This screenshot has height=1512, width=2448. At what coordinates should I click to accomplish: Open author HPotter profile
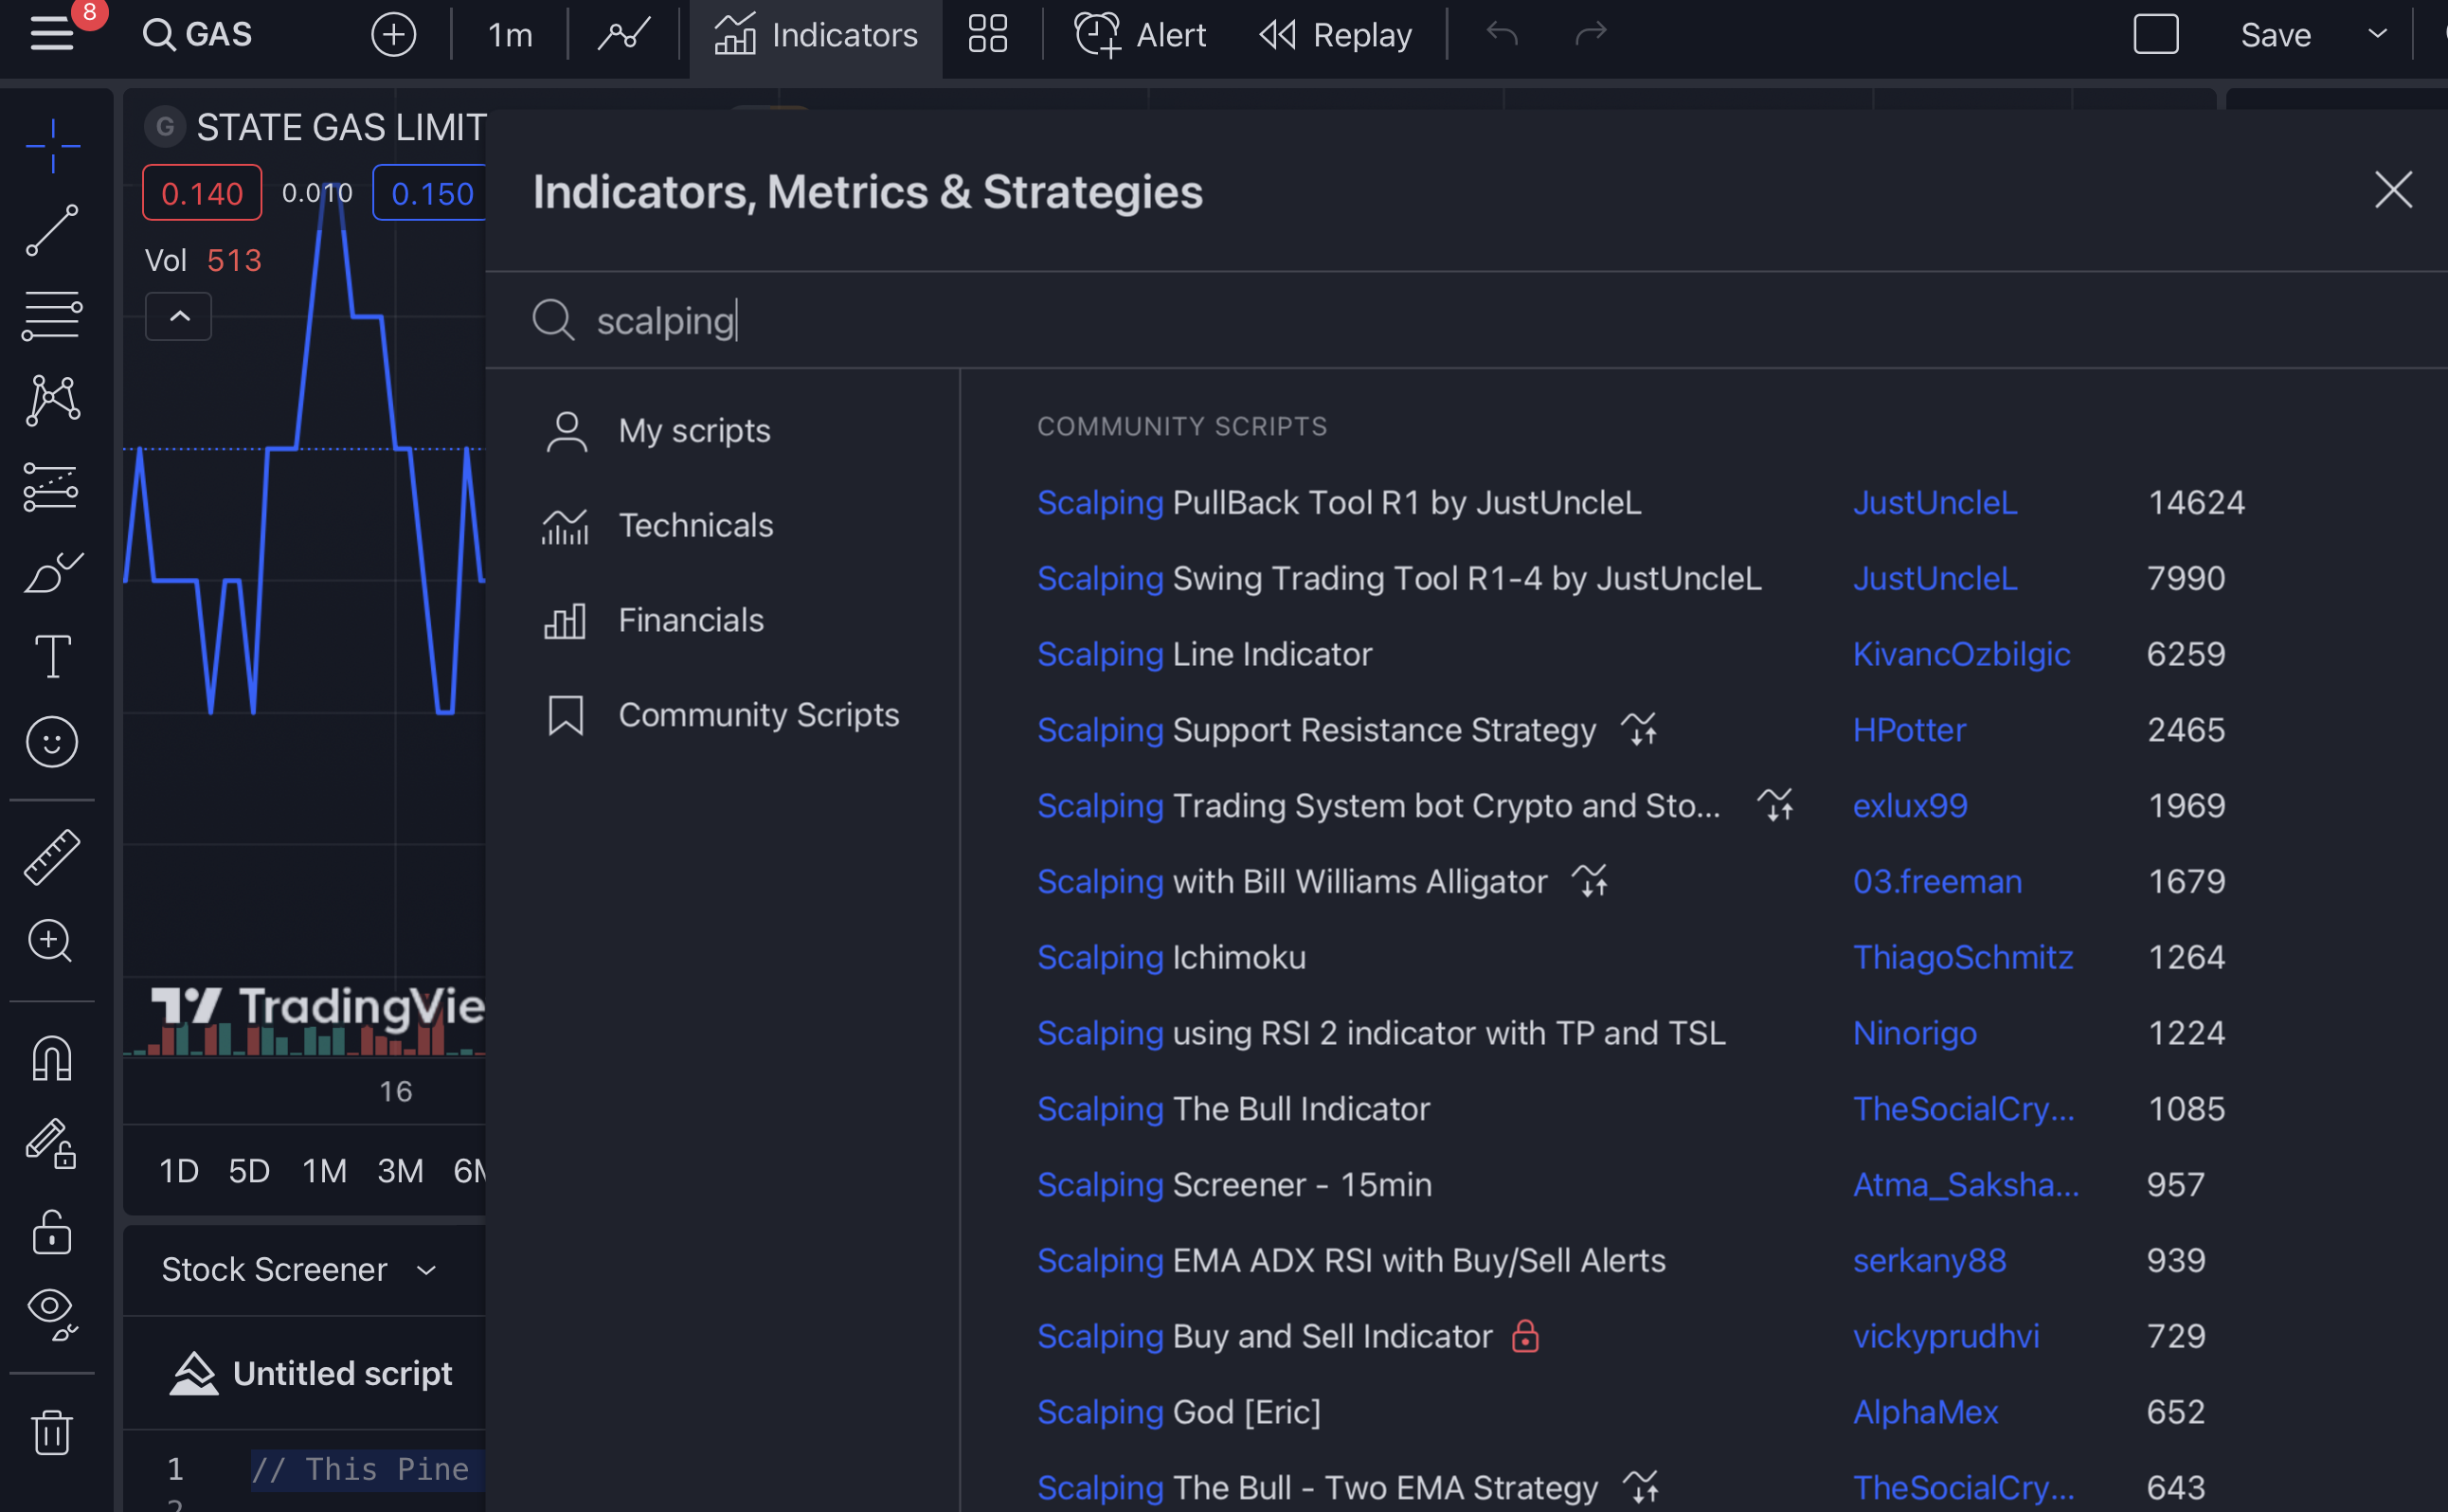pos(1909,730)
